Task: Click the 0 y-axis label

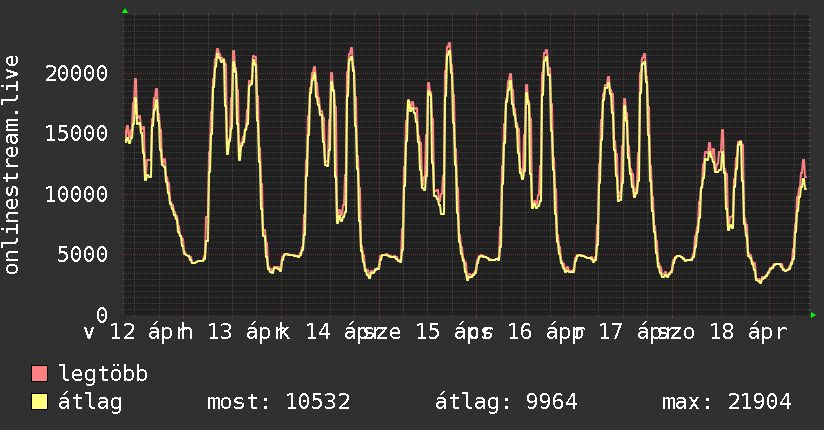Action: 101,314
